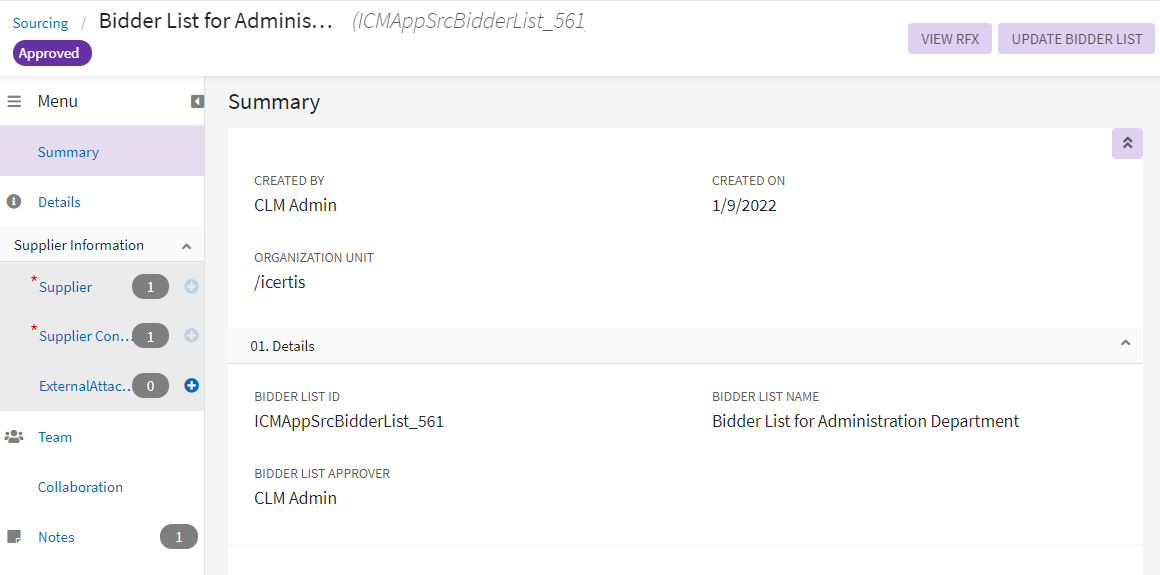This screenshot has width=1160, height=575.
Task: Click the Notes count badge
Action: click(179, 537)
